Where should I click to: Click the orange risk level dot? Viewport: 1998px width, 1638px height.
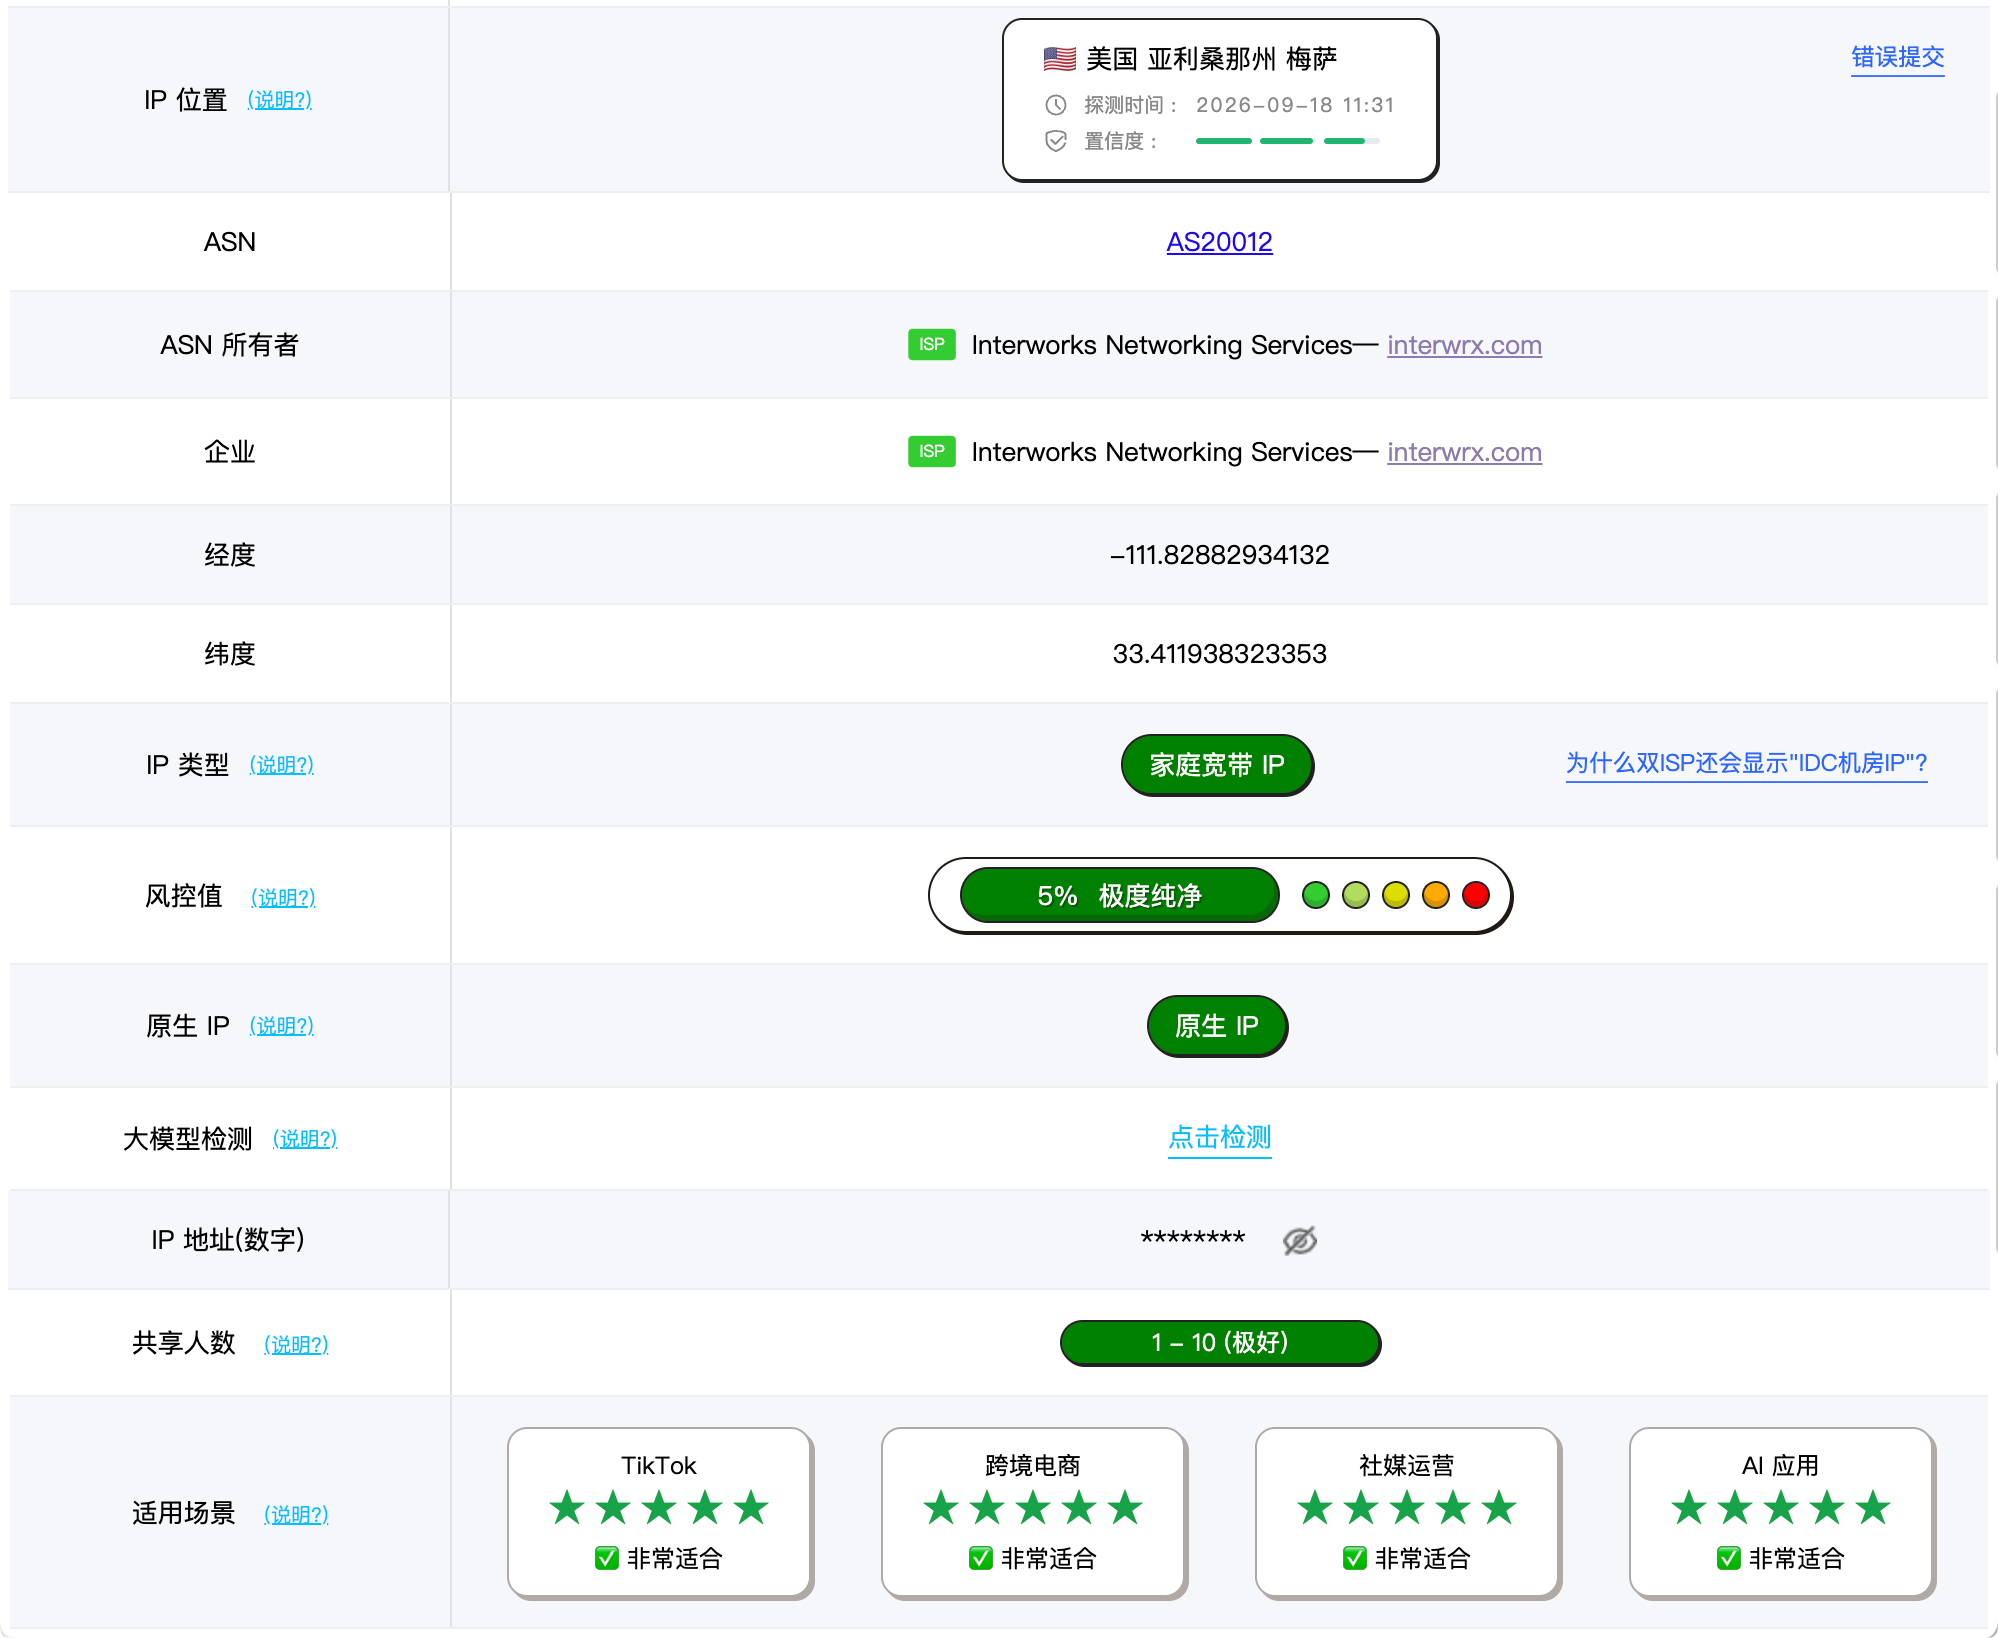[x=1435, y=895]
